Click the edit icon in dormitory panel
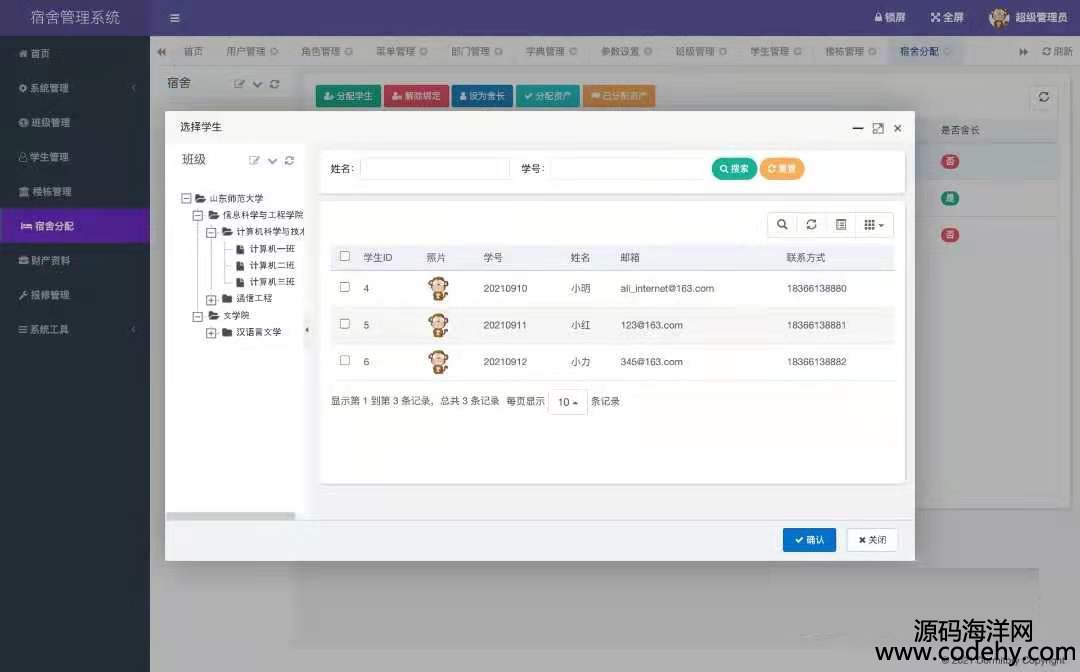The width and height of the screenshot is (1080, 672). pyautogui.click(x=239, y=84)
